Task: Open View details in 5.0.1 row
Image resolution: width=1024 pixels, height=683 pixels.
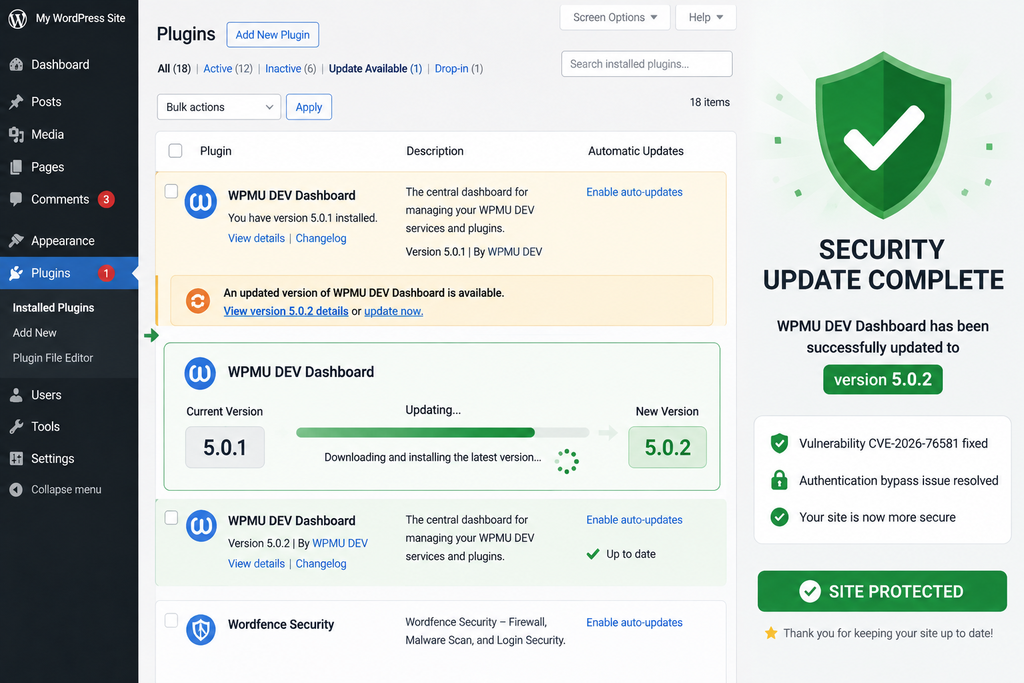Action: (256, 238)
